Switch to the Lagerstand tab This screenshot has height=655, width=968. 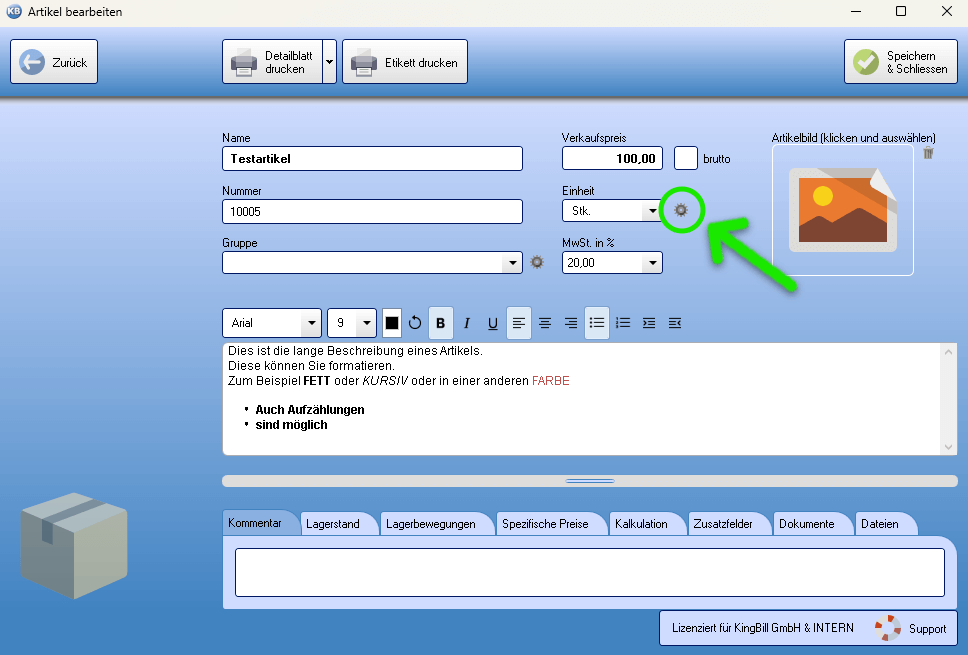[x=333, y=524]
